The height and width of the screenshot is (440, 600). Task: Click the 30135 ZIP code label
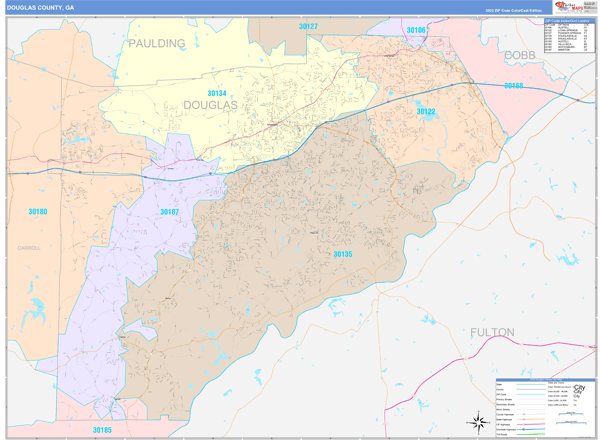(342, 254)
